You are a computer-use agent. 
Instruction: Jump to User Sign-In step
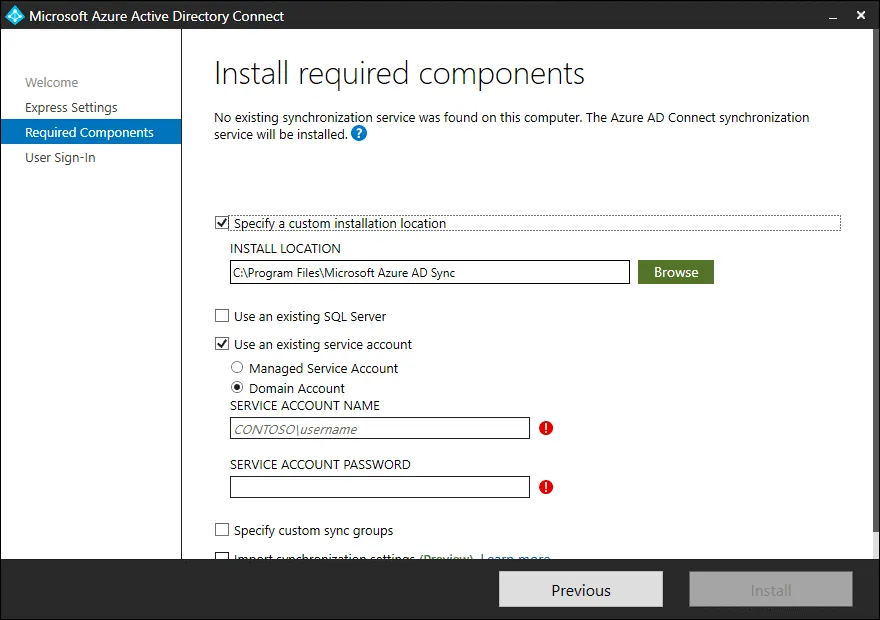(60, 157)
